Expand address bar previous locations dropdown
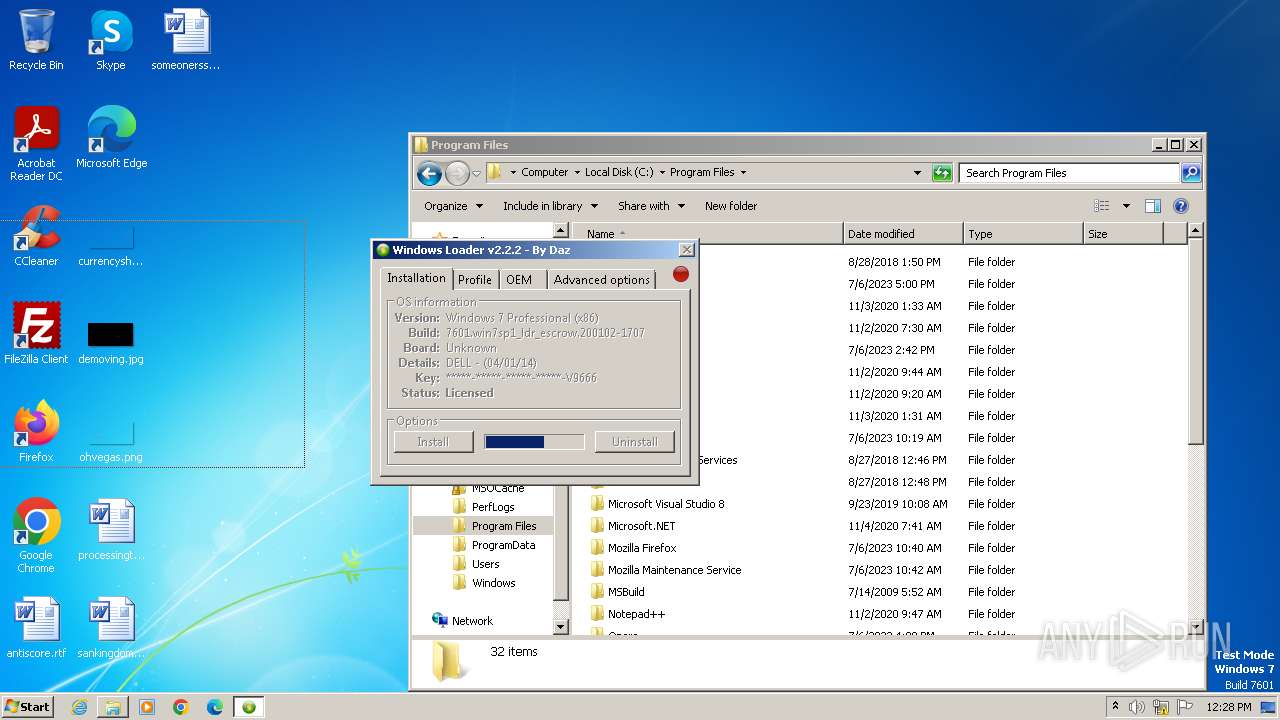This screenshot has height=720, width=1280. pos(917,173)
